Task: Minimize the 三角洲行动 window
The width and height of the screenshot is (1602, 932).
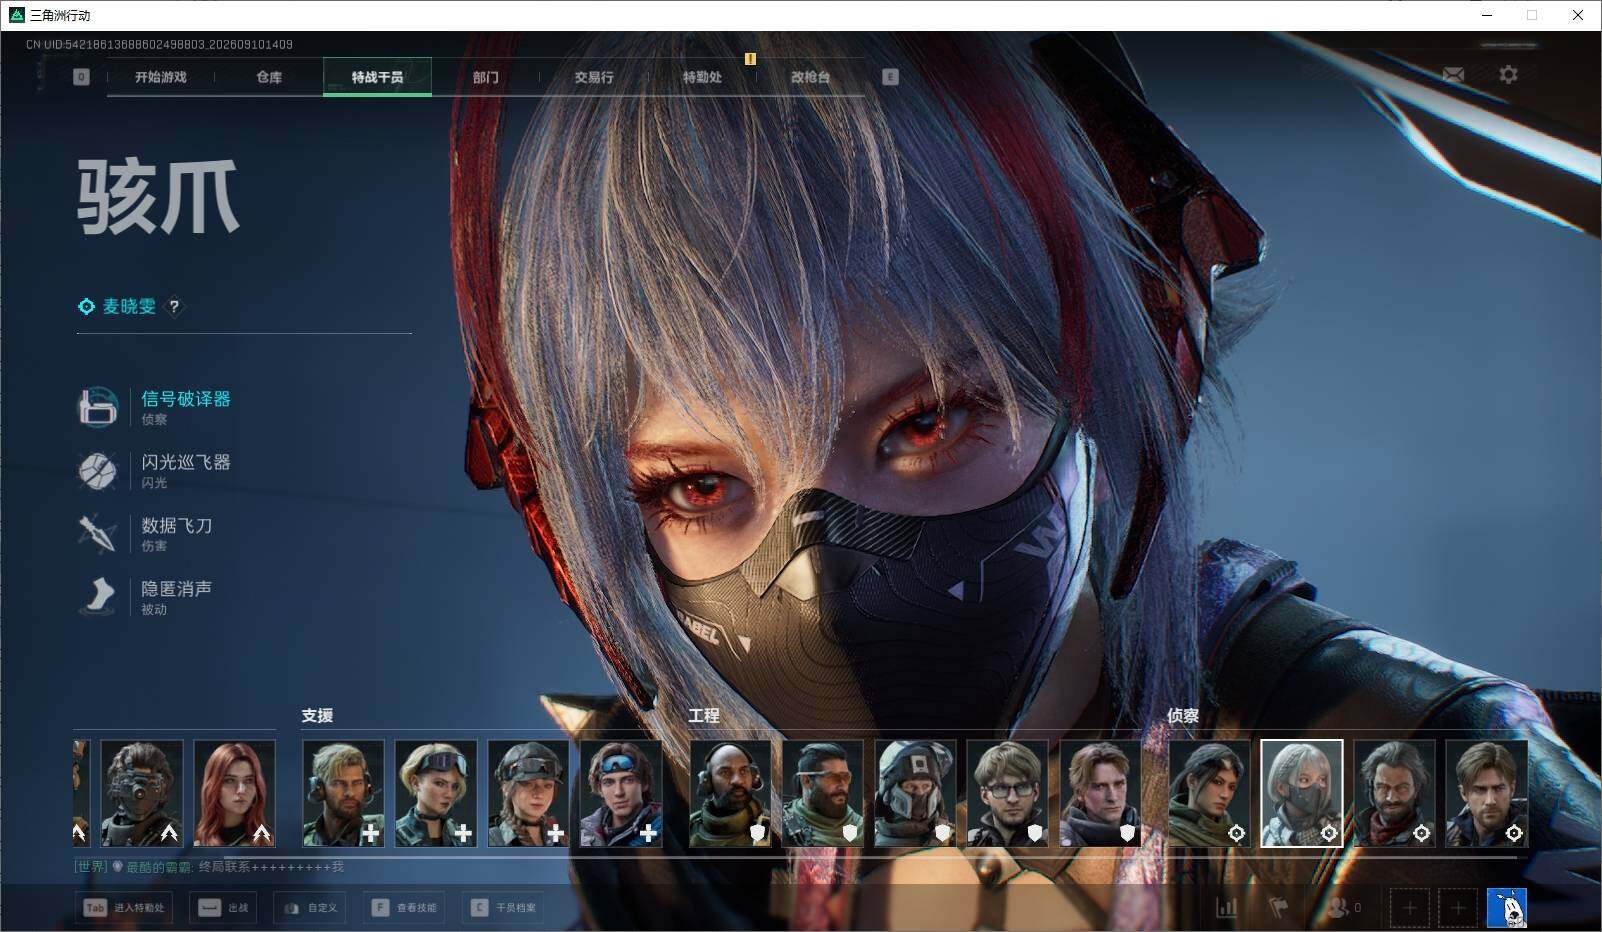Action: [1487, 15]
